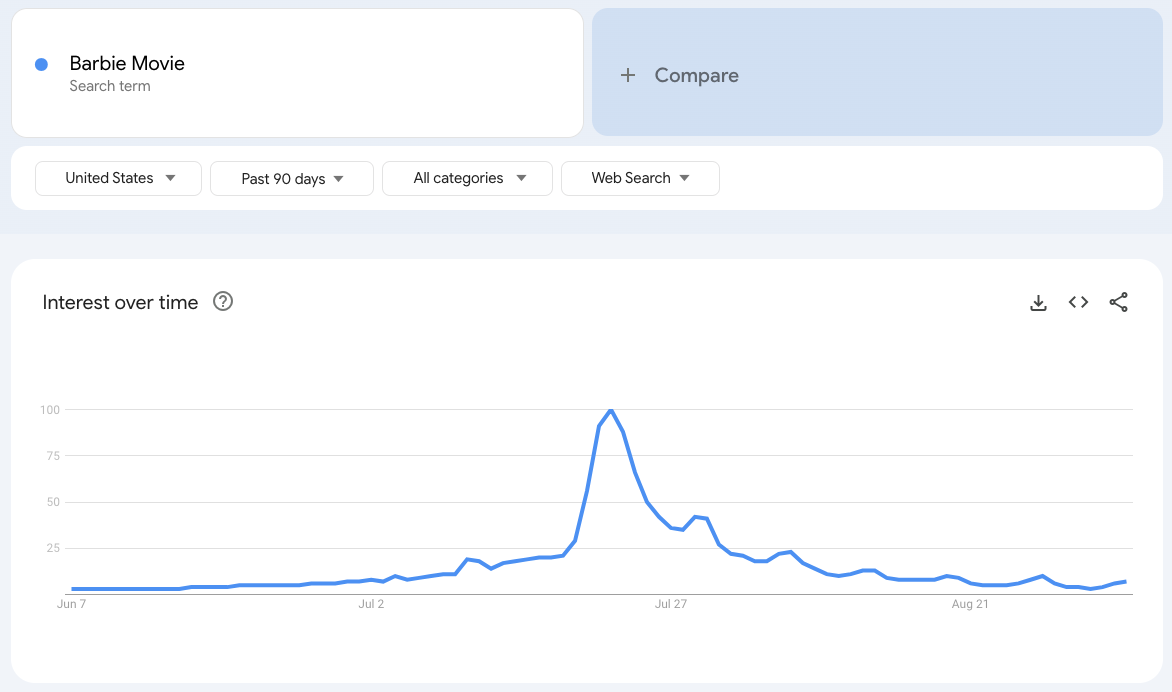Open the embed code icon

1078,302
